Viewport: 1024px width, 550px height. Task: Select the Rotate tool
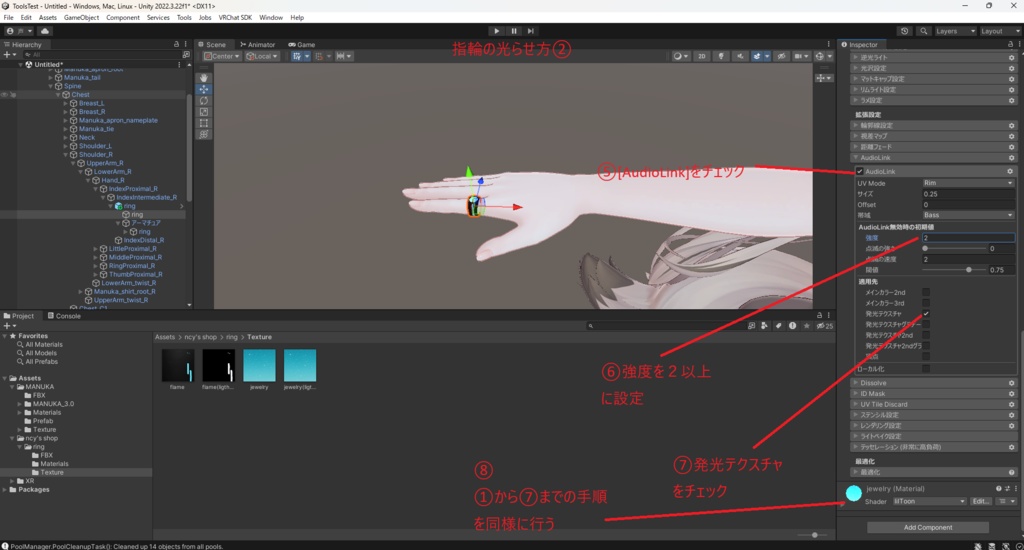click(x=204, y=101)
